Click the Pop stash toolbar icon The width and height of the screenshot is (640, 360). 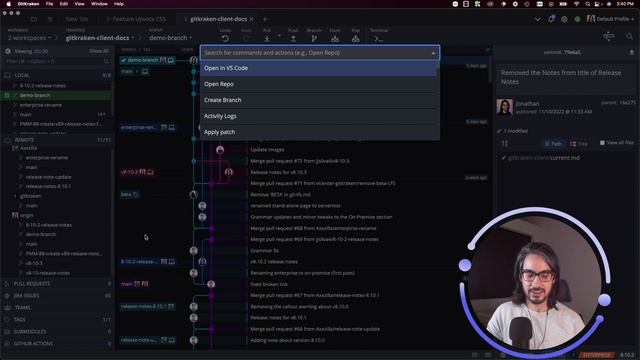pos(356,38)
